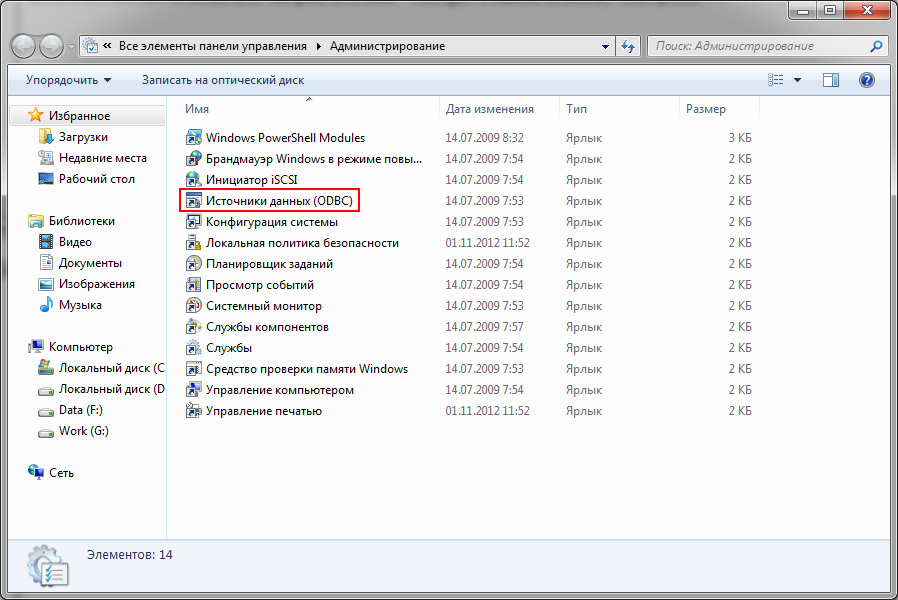Open Локальный диск (D in the sidebar
This screenshot has height=600, width=898.
112,389
